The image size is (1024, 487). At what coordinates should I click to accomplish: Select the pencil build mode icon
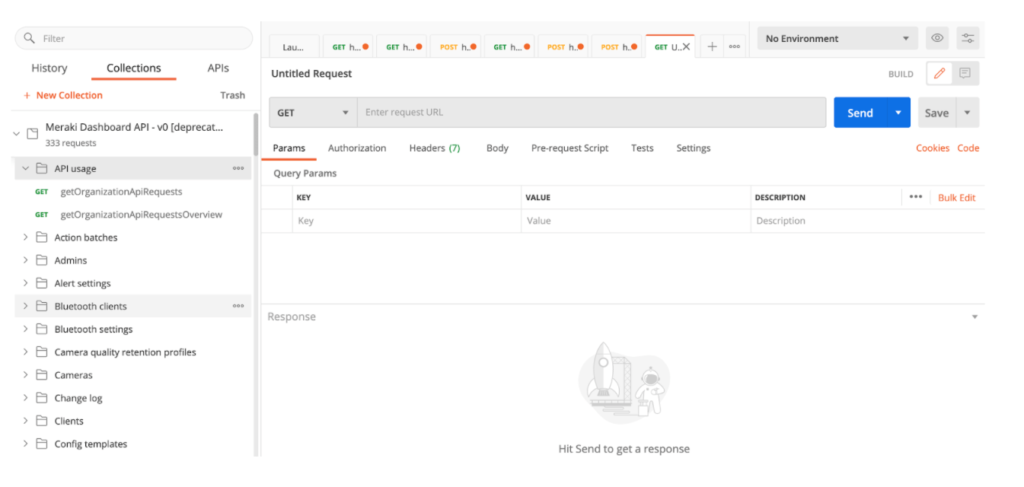[x=939, y=74]
